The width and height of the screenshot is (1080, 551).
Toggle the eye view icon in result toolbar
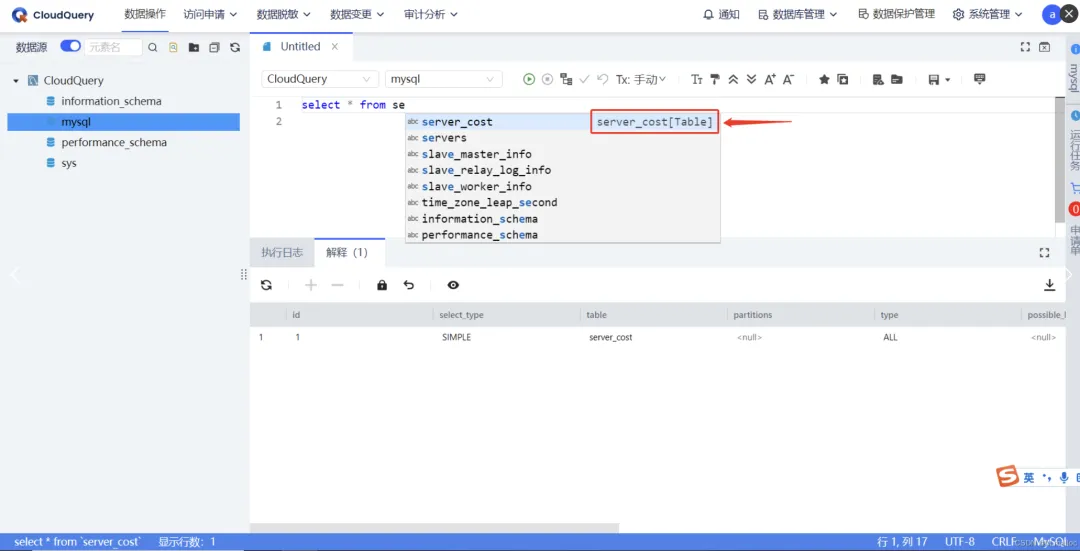(453, 285)
